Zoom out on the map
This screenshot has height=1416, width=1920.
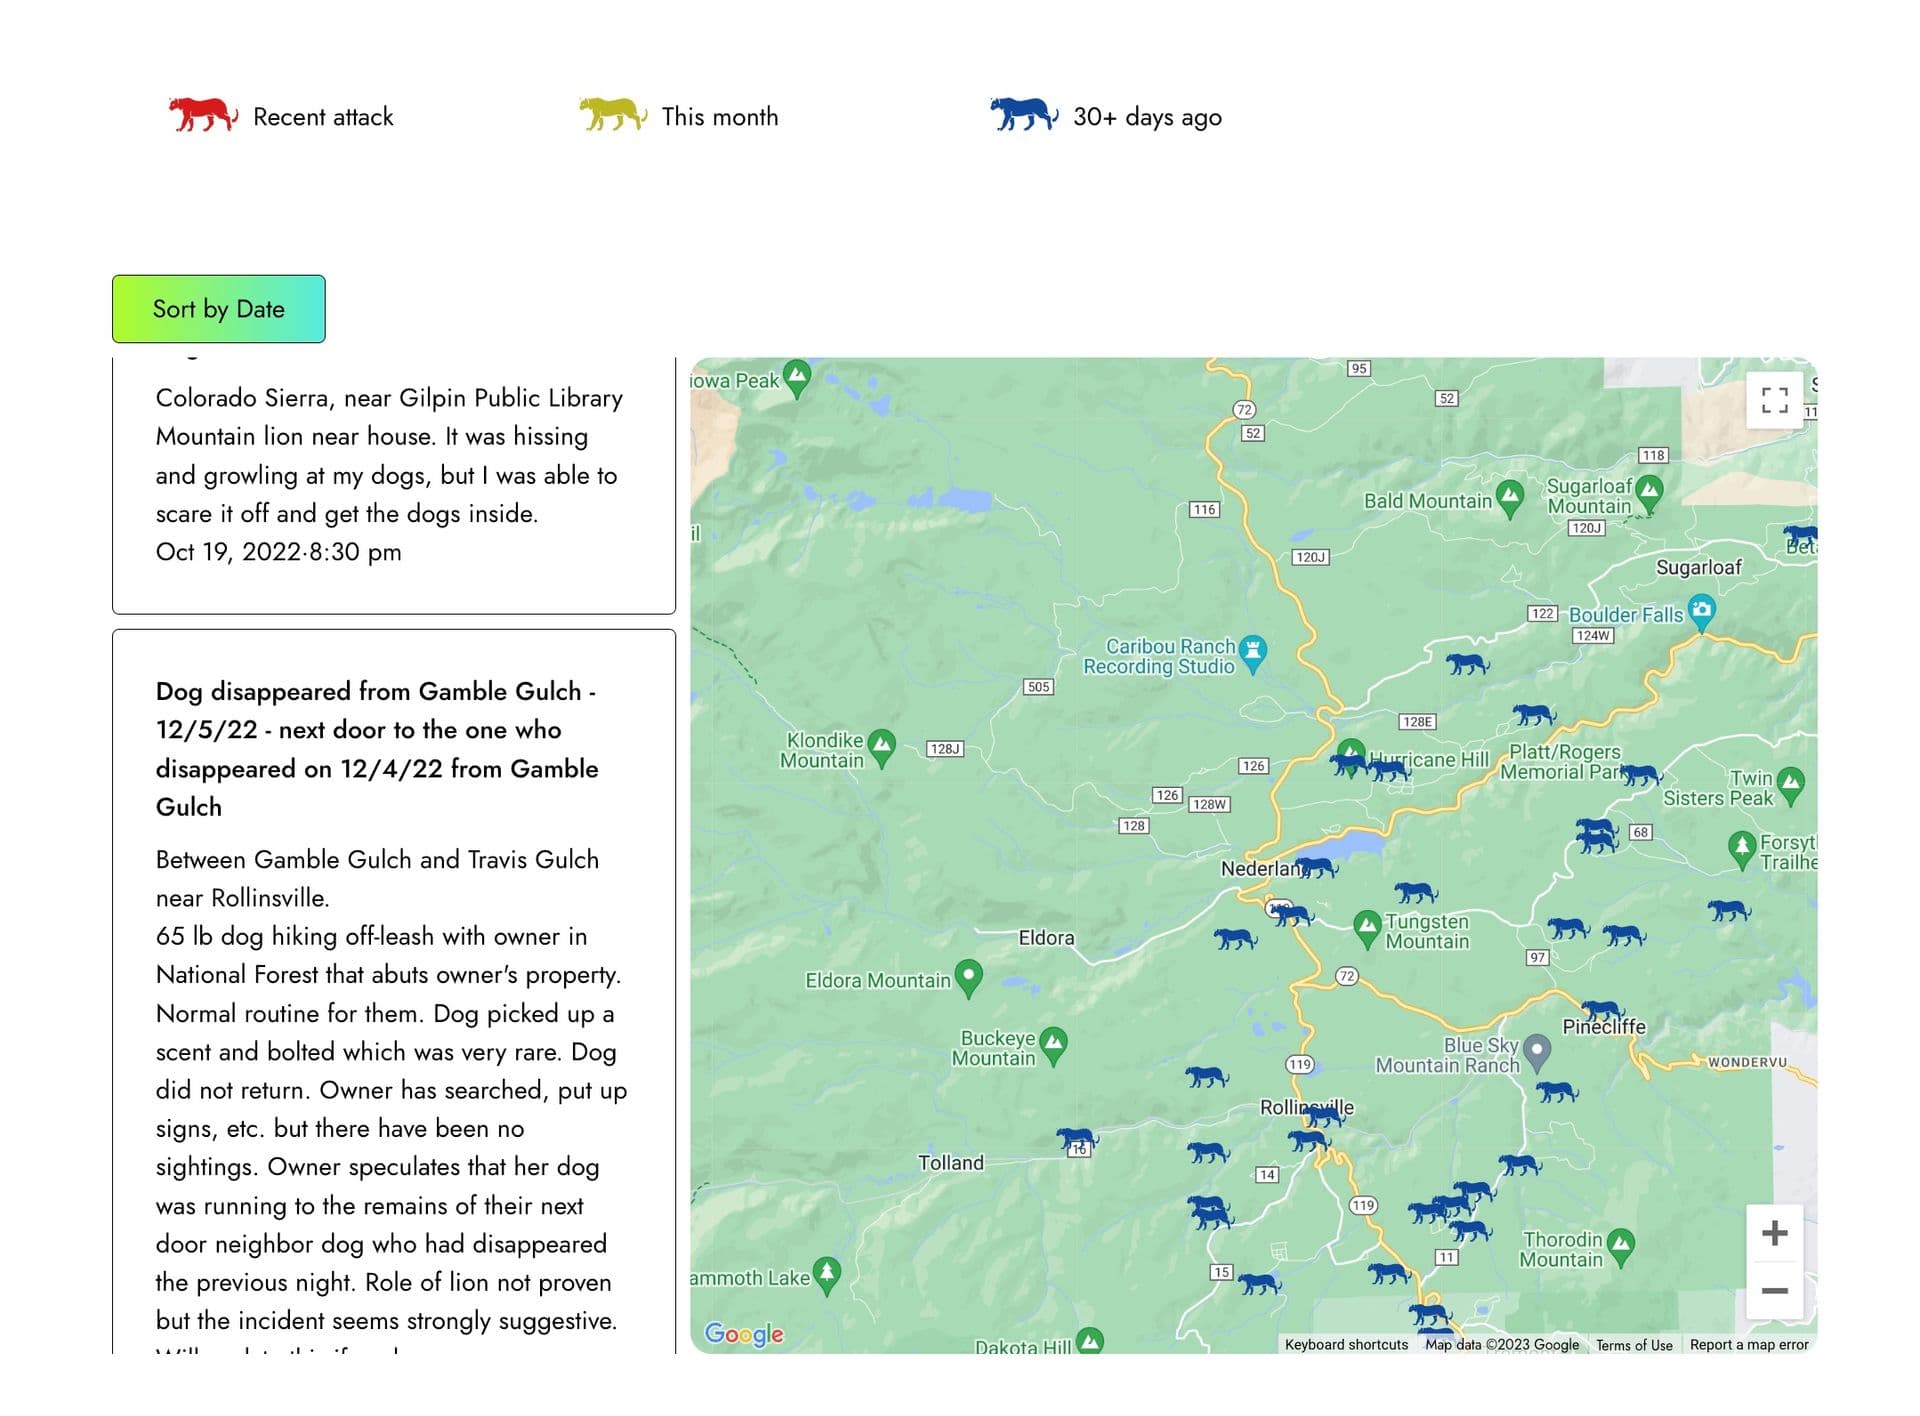1774,1291
